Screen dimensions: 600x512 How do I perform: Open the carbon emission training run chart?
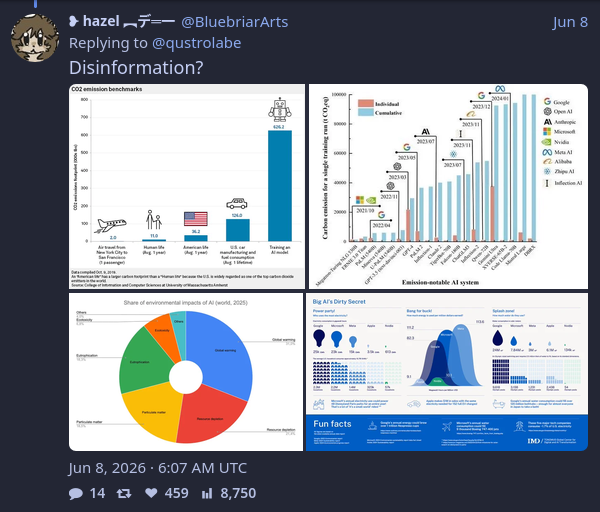[448, 186]
